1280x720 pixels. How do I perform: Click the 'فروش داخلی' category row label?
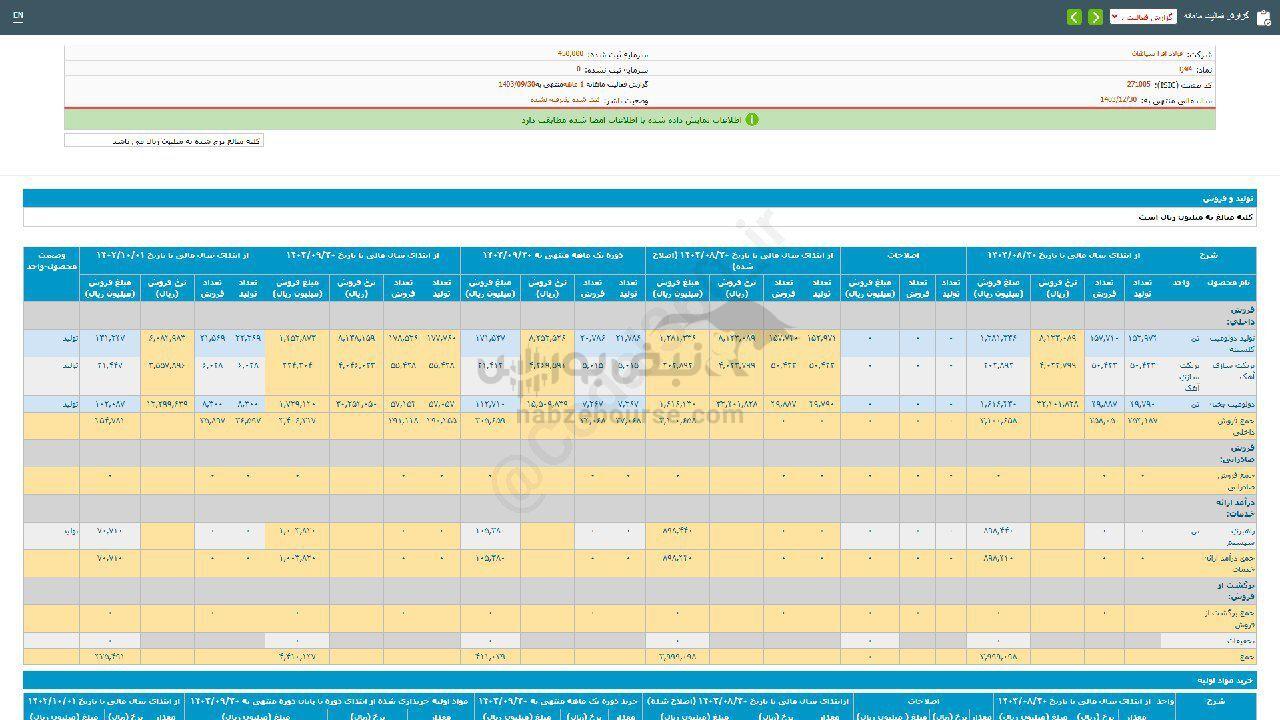click(x=1241, y=316)
